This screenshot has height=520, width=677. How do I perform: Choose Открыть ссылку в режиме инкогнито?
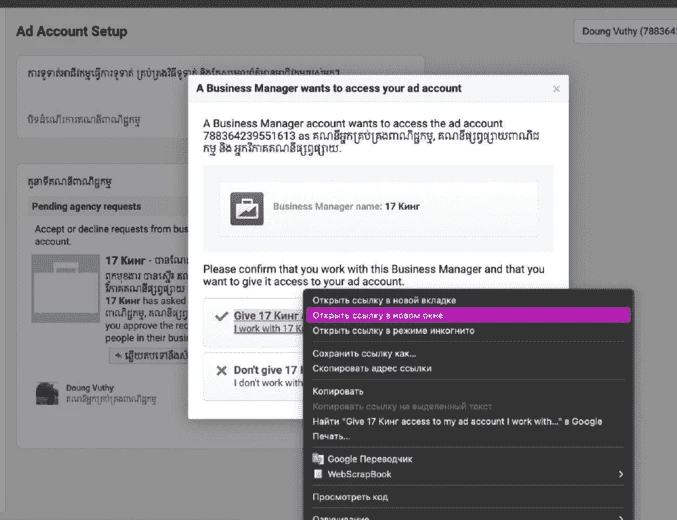click(468, 331)
